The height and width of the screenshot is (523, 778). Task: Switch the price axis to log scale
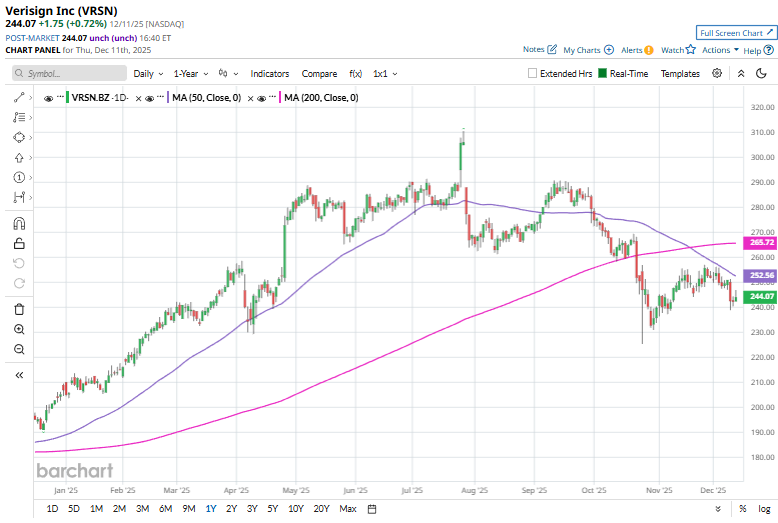point(764,509)
